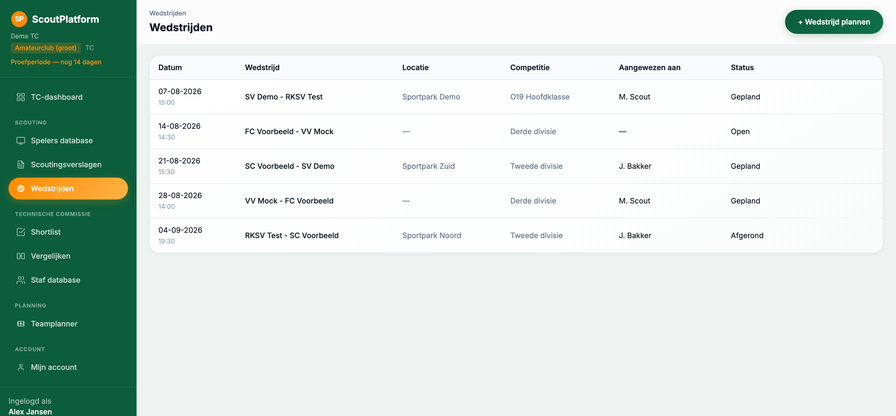Click the Locatie column header
The image size is (896, 416).
(x=415, y=67)
